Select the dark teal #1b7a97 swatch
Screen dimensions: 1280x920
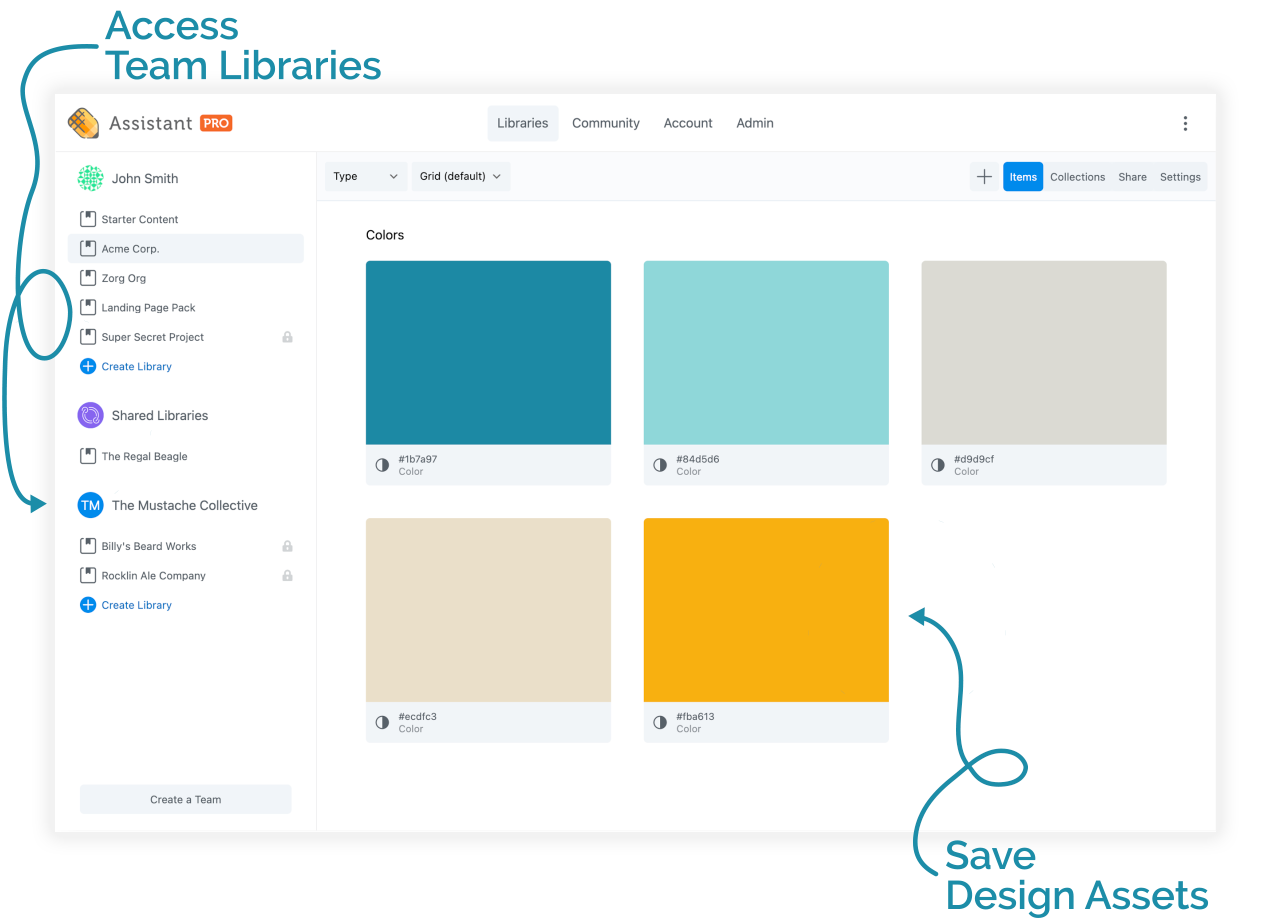point(488,353)
